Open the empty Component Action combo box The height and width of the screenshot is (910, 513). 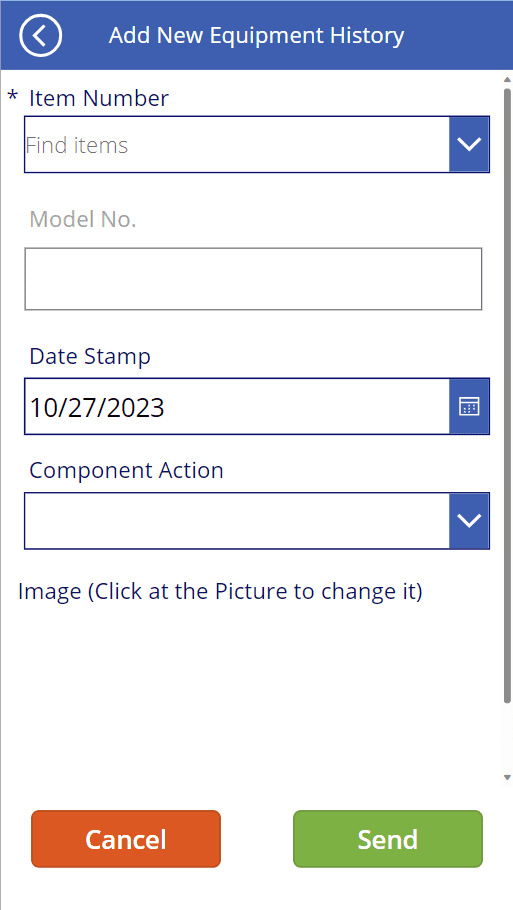tap(237, 521)
